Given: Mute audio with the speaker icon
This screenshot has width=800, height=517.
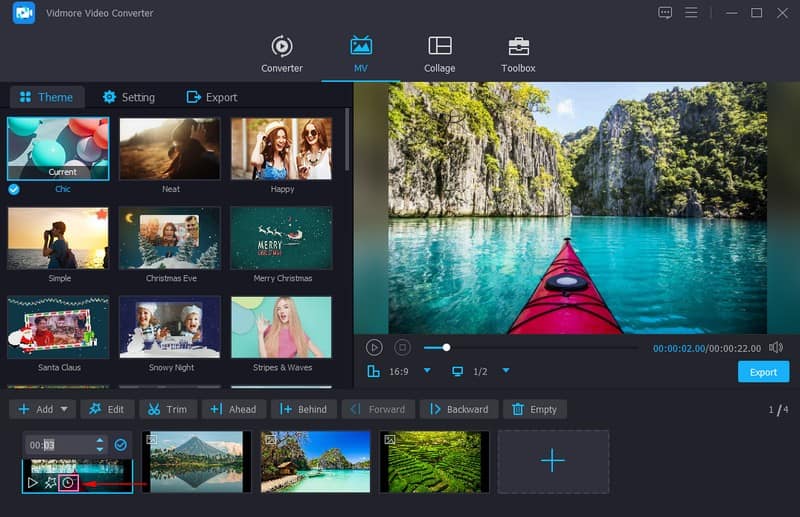Looking at the screenshot, I should point(776,347).
